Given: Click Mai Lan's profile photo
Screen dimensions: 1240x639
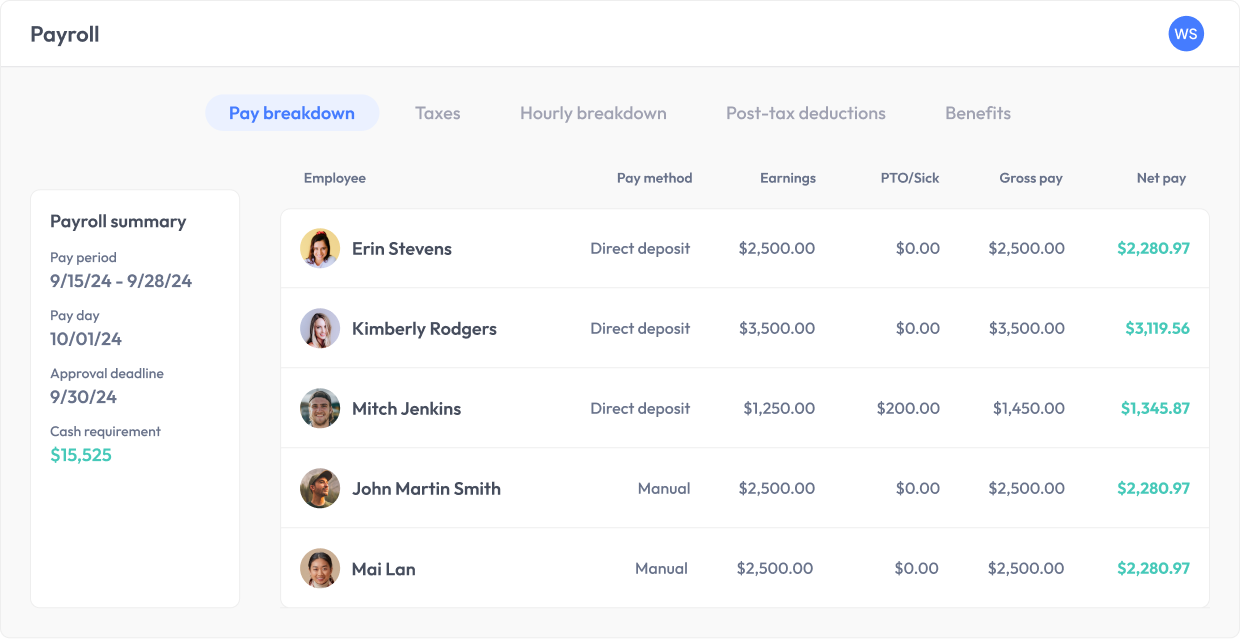Looking at the screenshot, I should pos(320,568).
